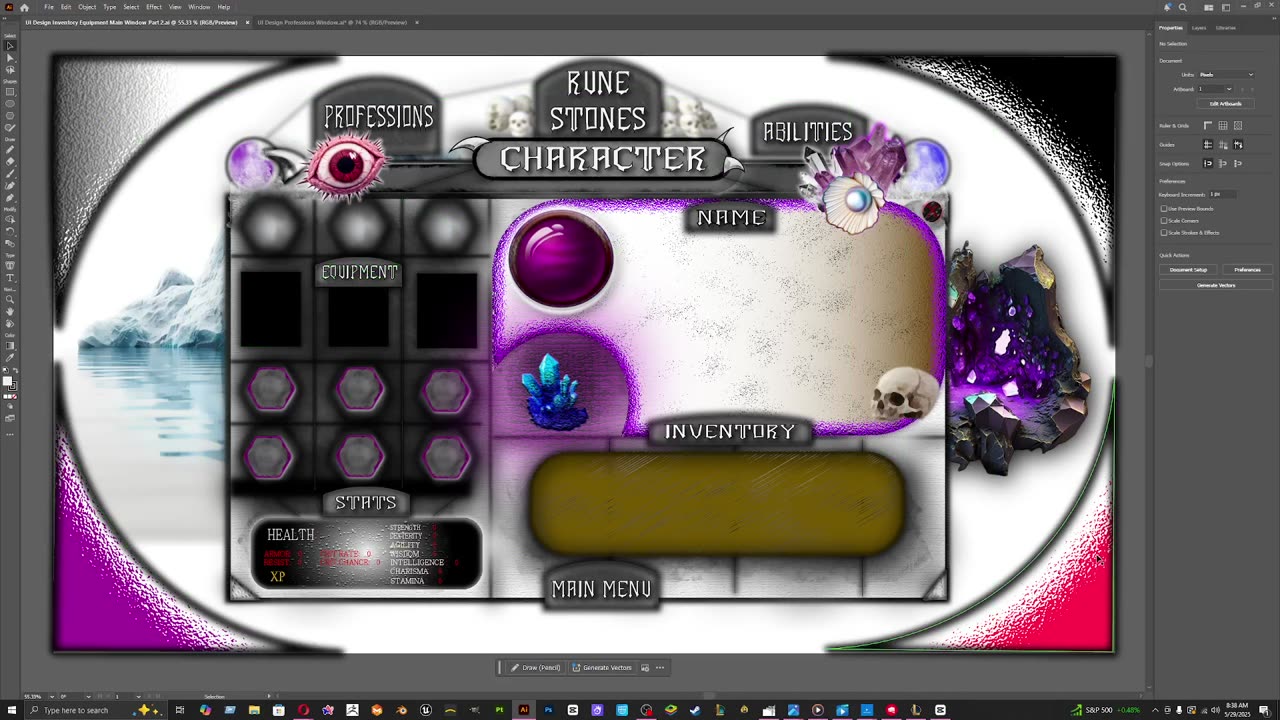This screenshot has width=1280, height=720.
Task: Switch to the Libraries panel tab
Action: pyautogui.click(x=1226, y=28)
